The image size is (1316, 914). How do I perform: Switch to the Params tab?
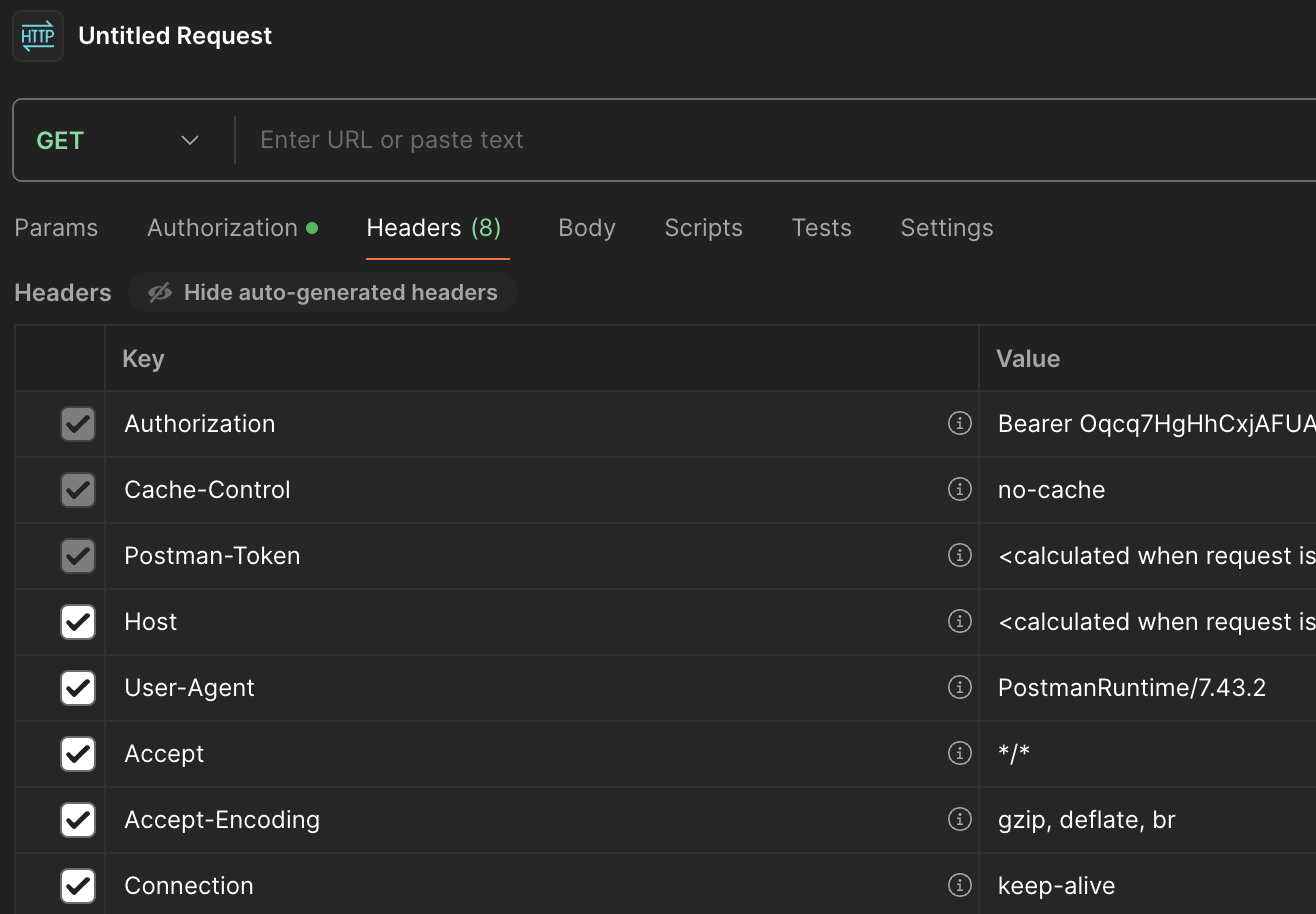pyautogui.click(x=56, y=228)
